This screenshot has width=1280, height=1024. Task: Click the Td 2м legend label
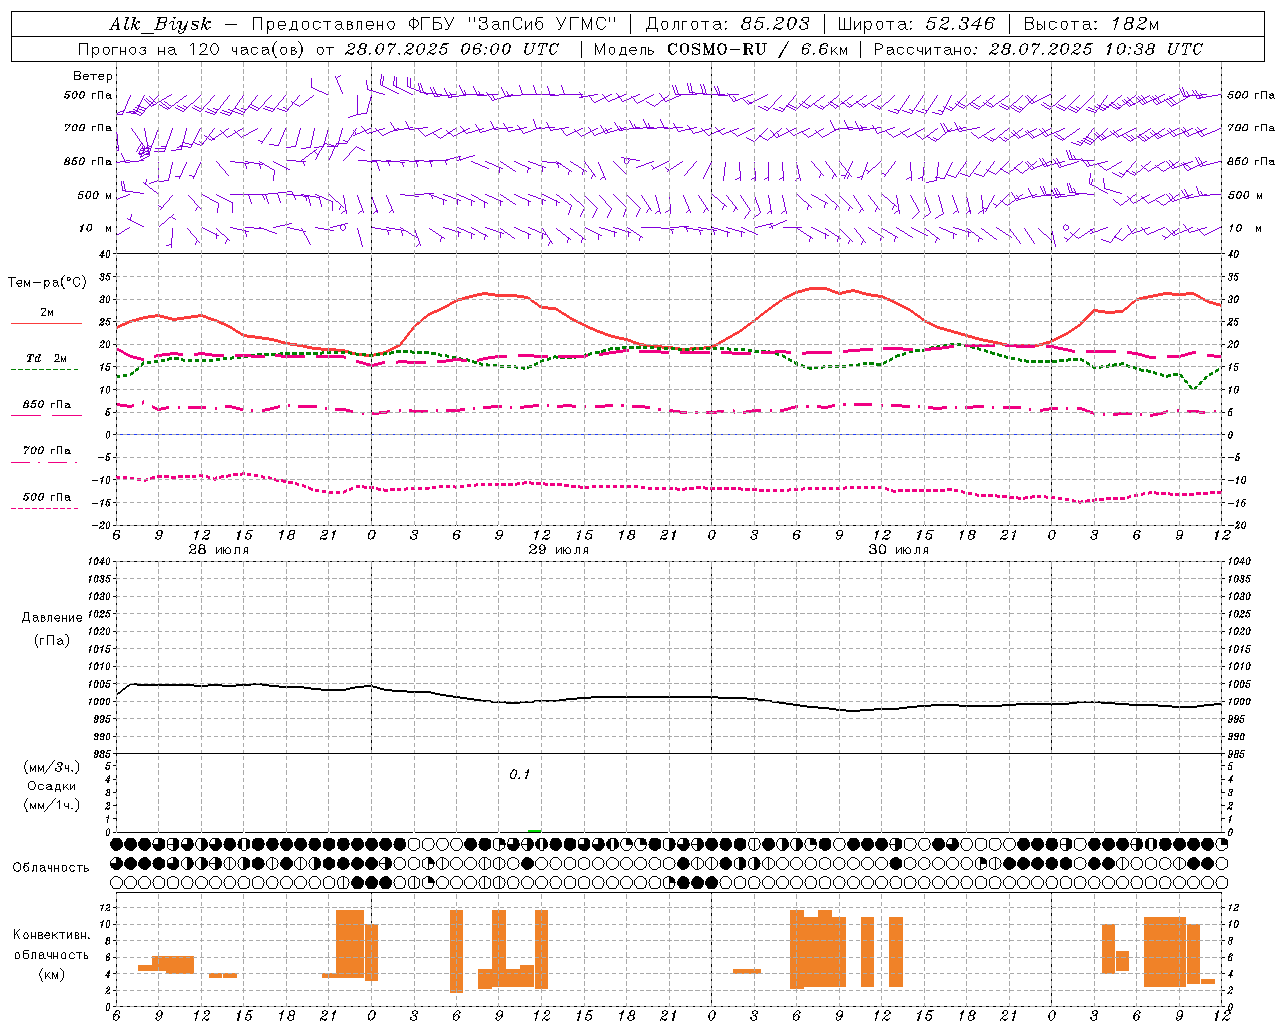click(46, 358)
